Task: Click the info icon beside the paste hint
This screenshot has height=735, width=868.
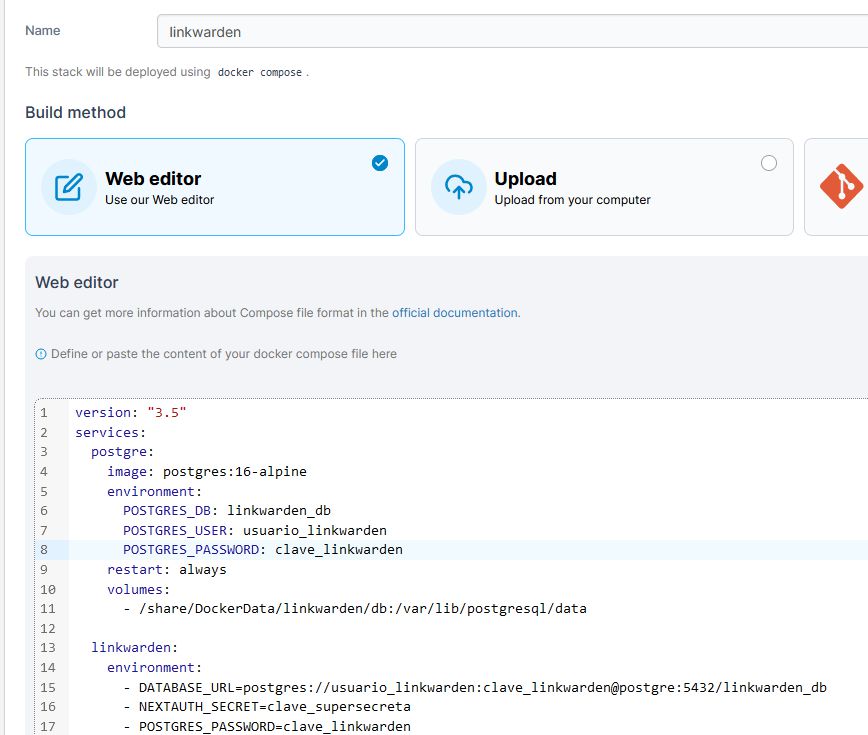Action: pos(41,354)
